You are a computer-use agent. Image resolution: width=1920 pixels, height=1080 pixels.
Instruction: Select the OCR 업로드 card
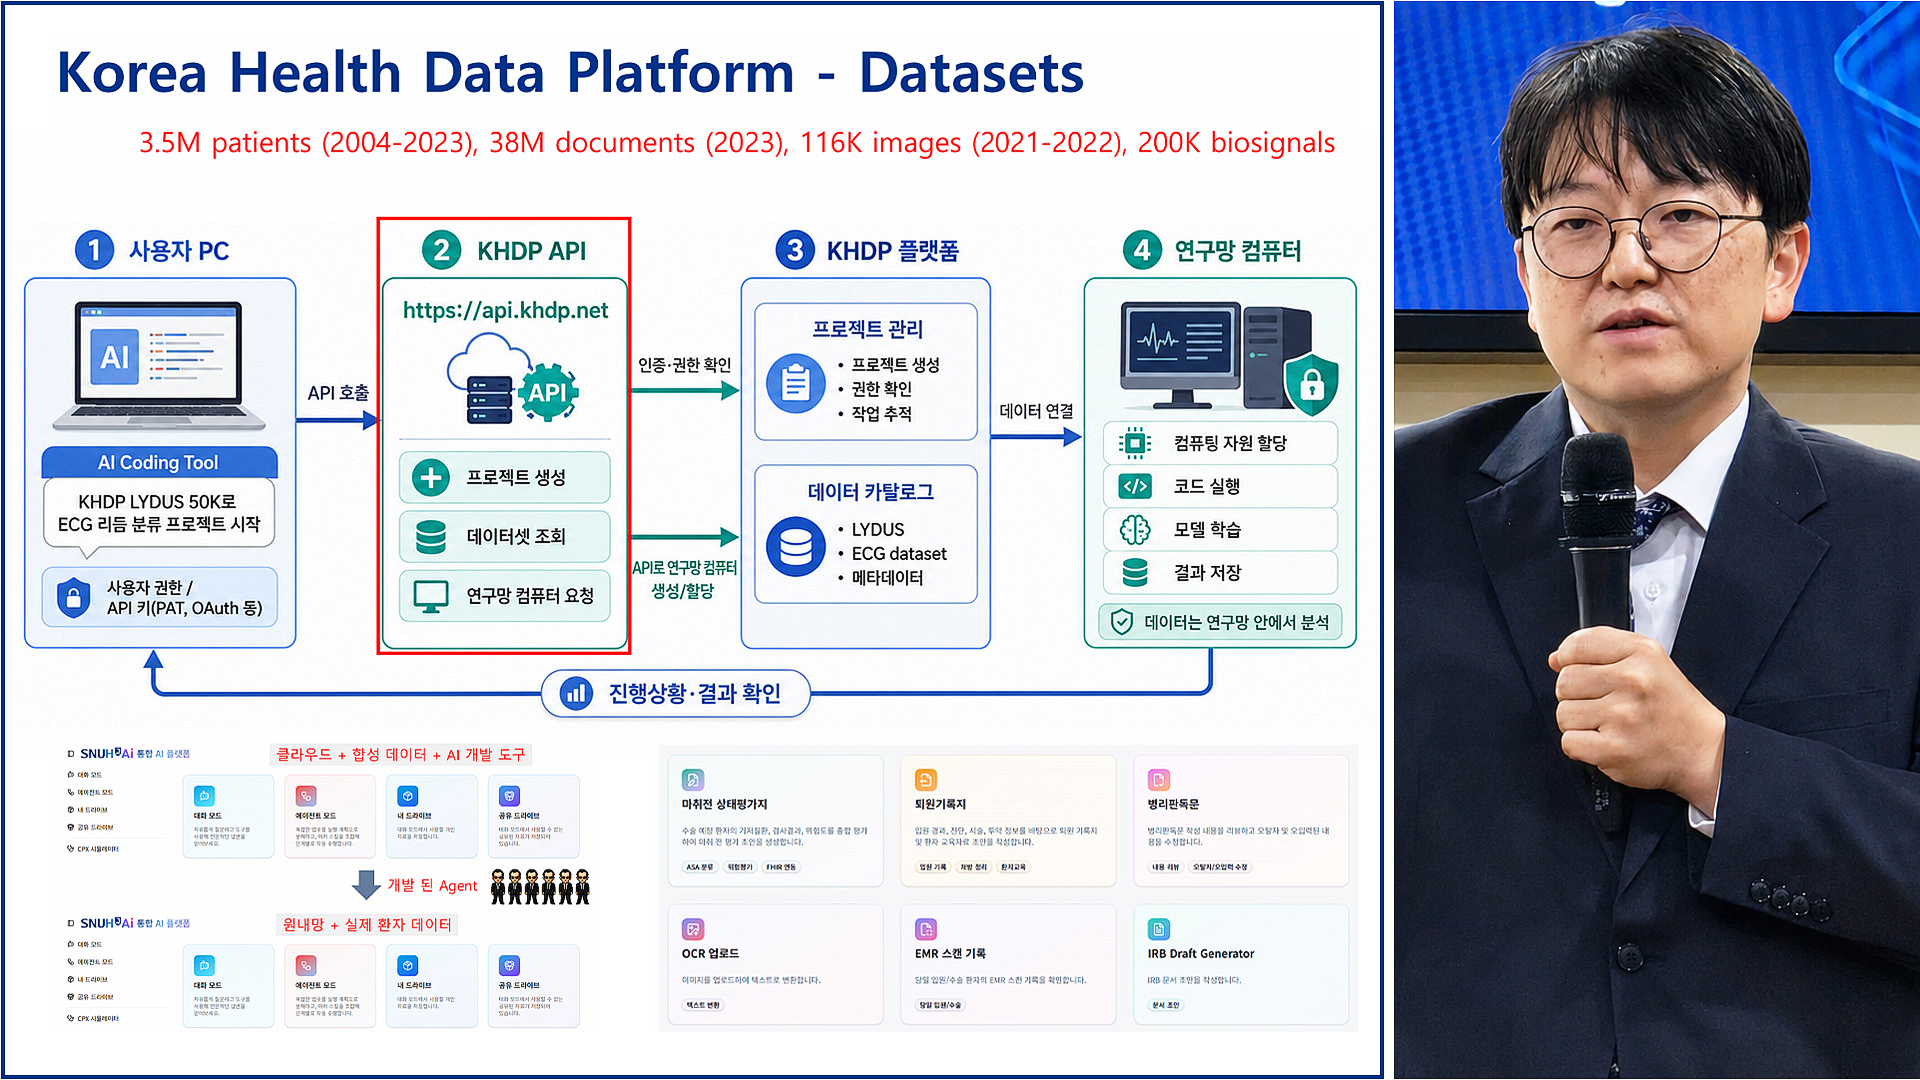pos(775,964)
